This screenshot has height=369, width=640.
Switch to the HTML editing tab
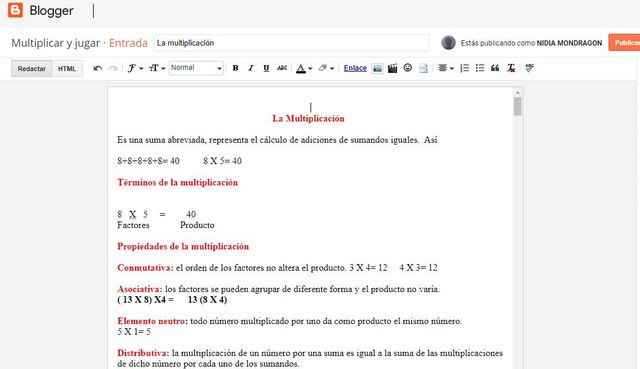(x=67, y=69)
